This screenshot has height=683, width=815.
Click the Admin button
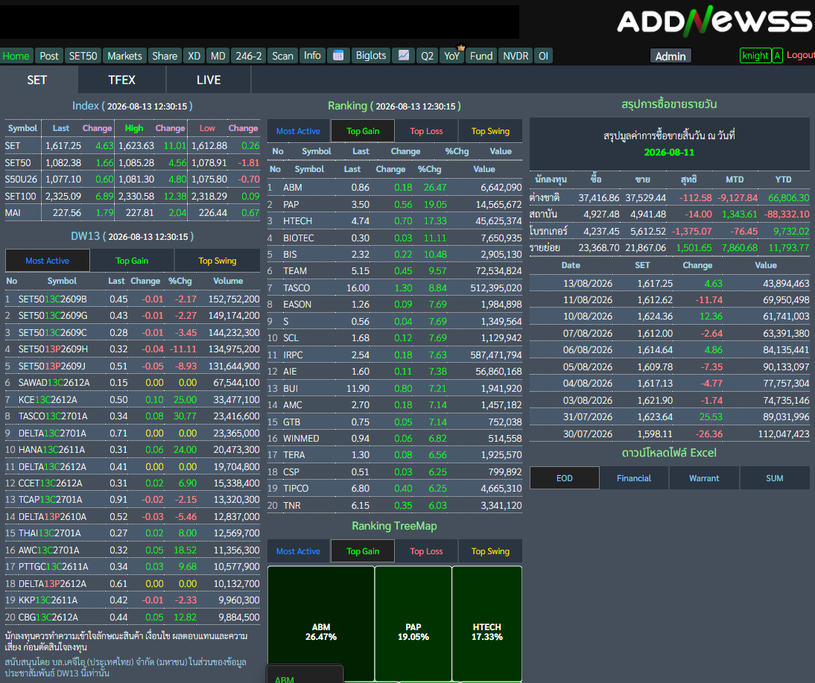[671, 56]
